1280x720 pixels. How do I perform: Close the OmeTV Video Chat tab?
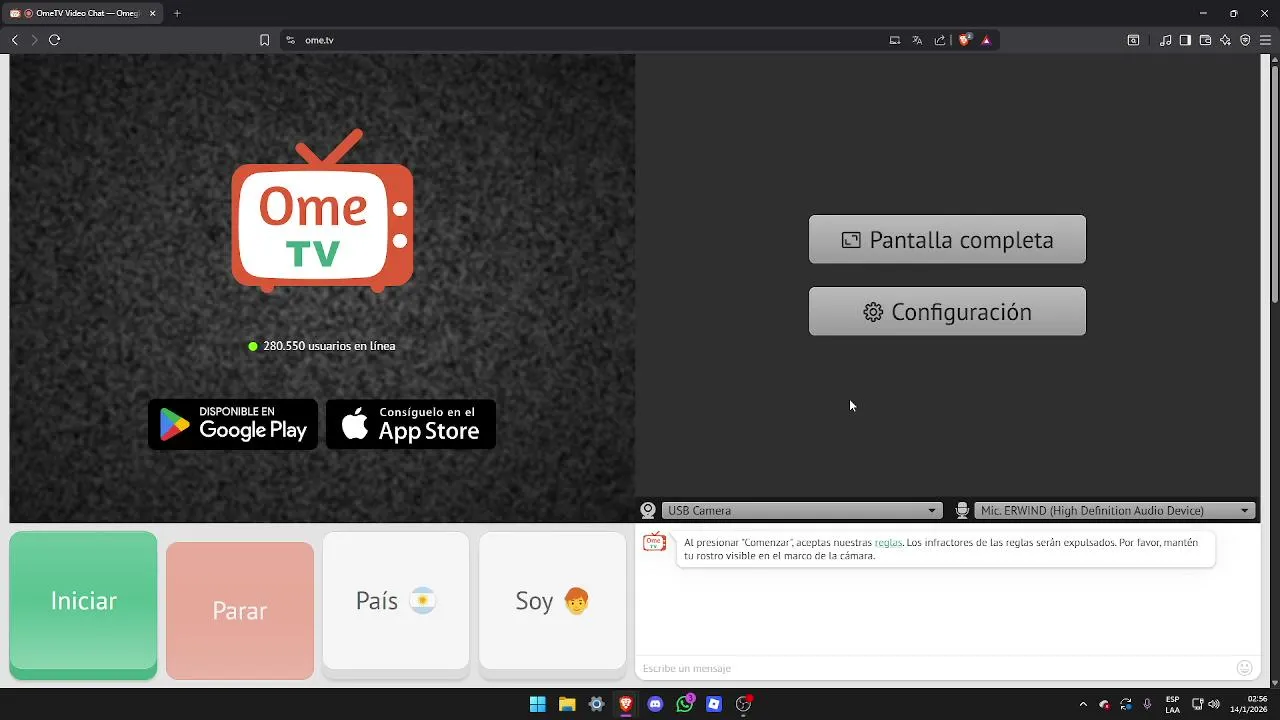pyautogui.click(x=153, y=13)
